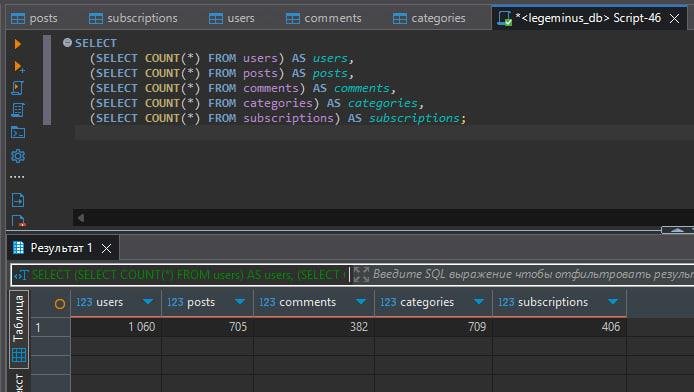
Task: Select the cell with value 709
Action: point(433,327)
